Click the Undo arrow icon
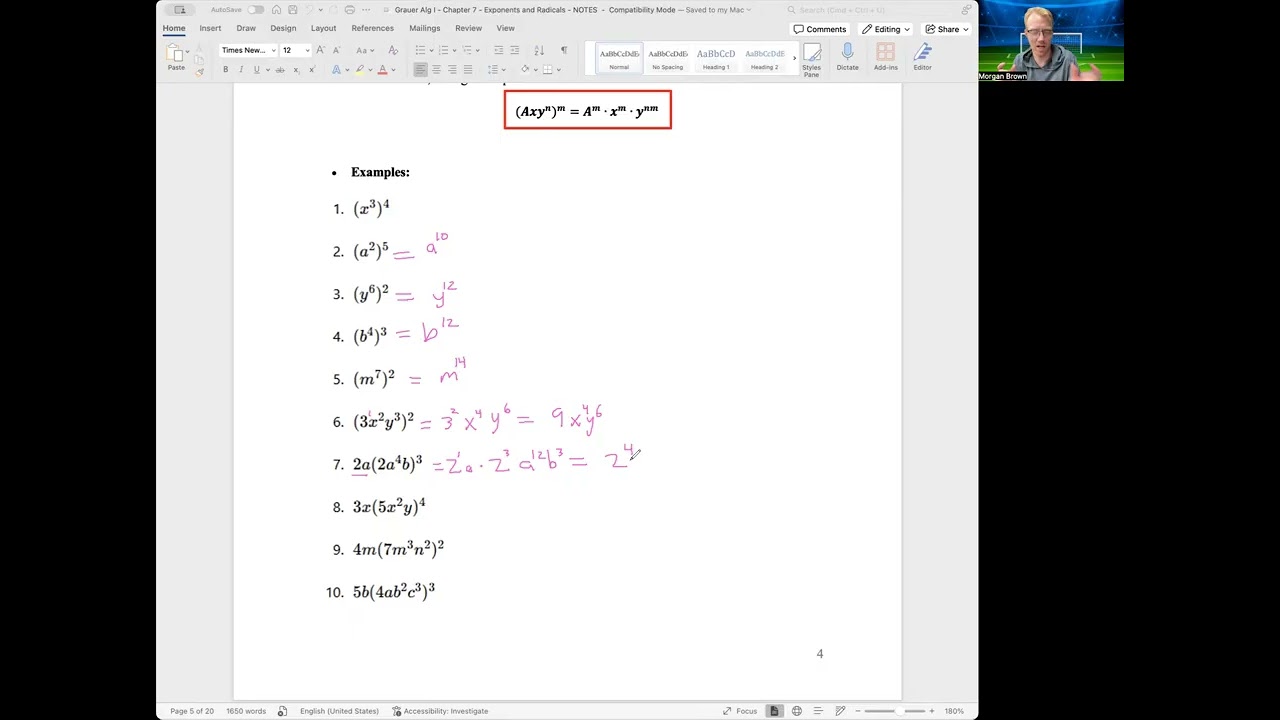 coord(309,10)
